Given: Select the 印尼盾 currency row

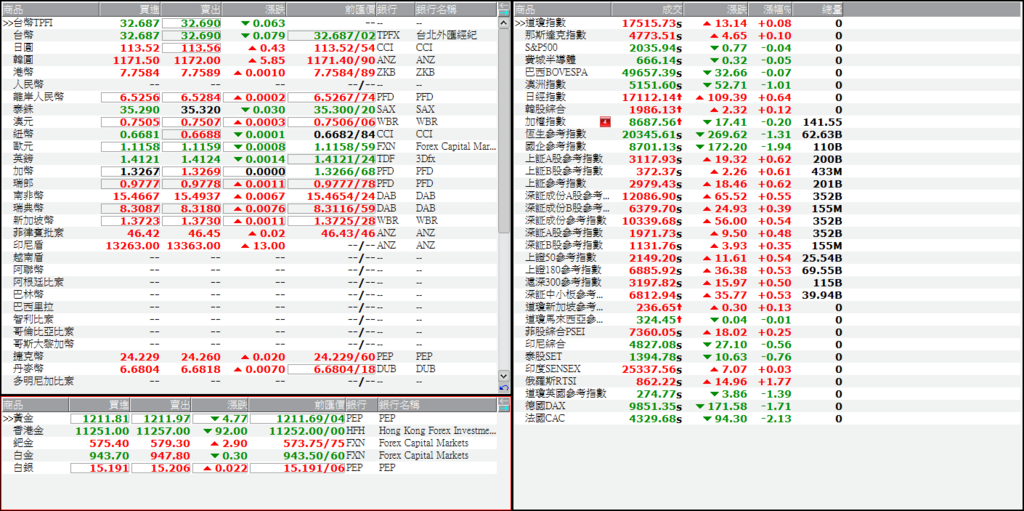Looking at the screenshot, I should [x=249, y=246].
